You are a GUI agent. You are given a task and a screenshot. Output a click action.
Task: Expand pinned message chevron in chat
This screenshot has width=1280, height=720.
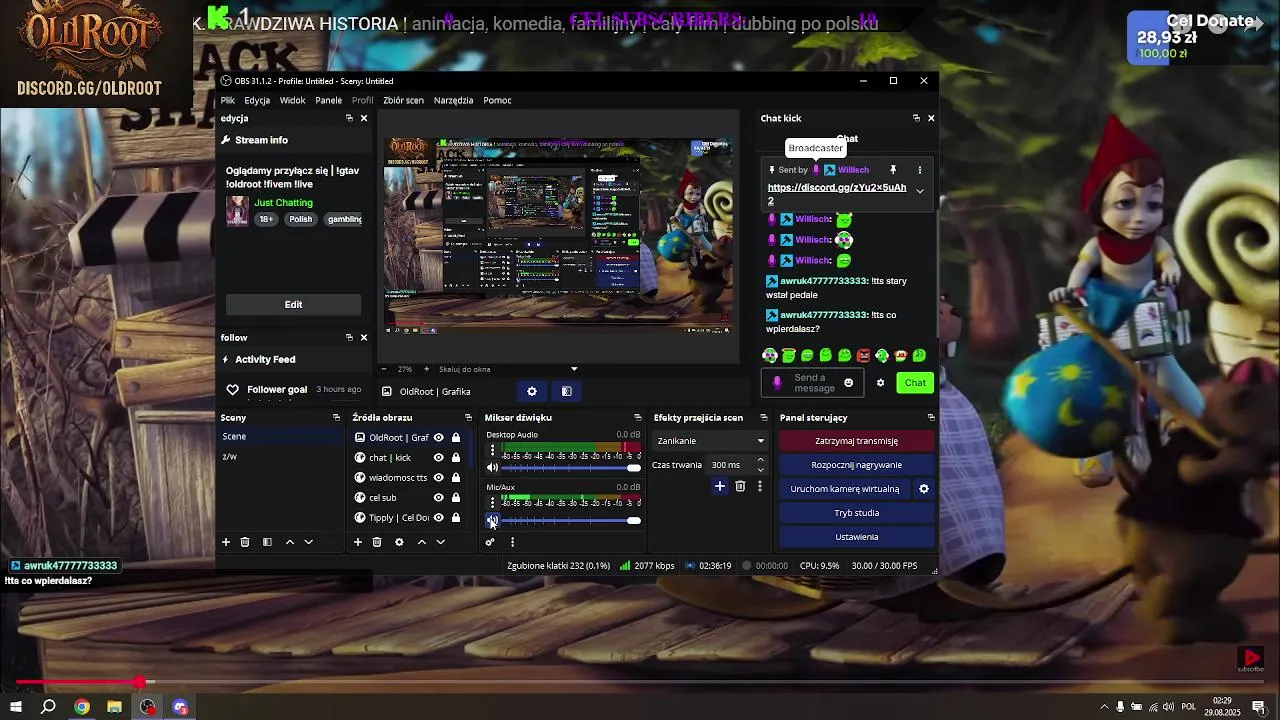pyautogui.click(x=920, y=191)
